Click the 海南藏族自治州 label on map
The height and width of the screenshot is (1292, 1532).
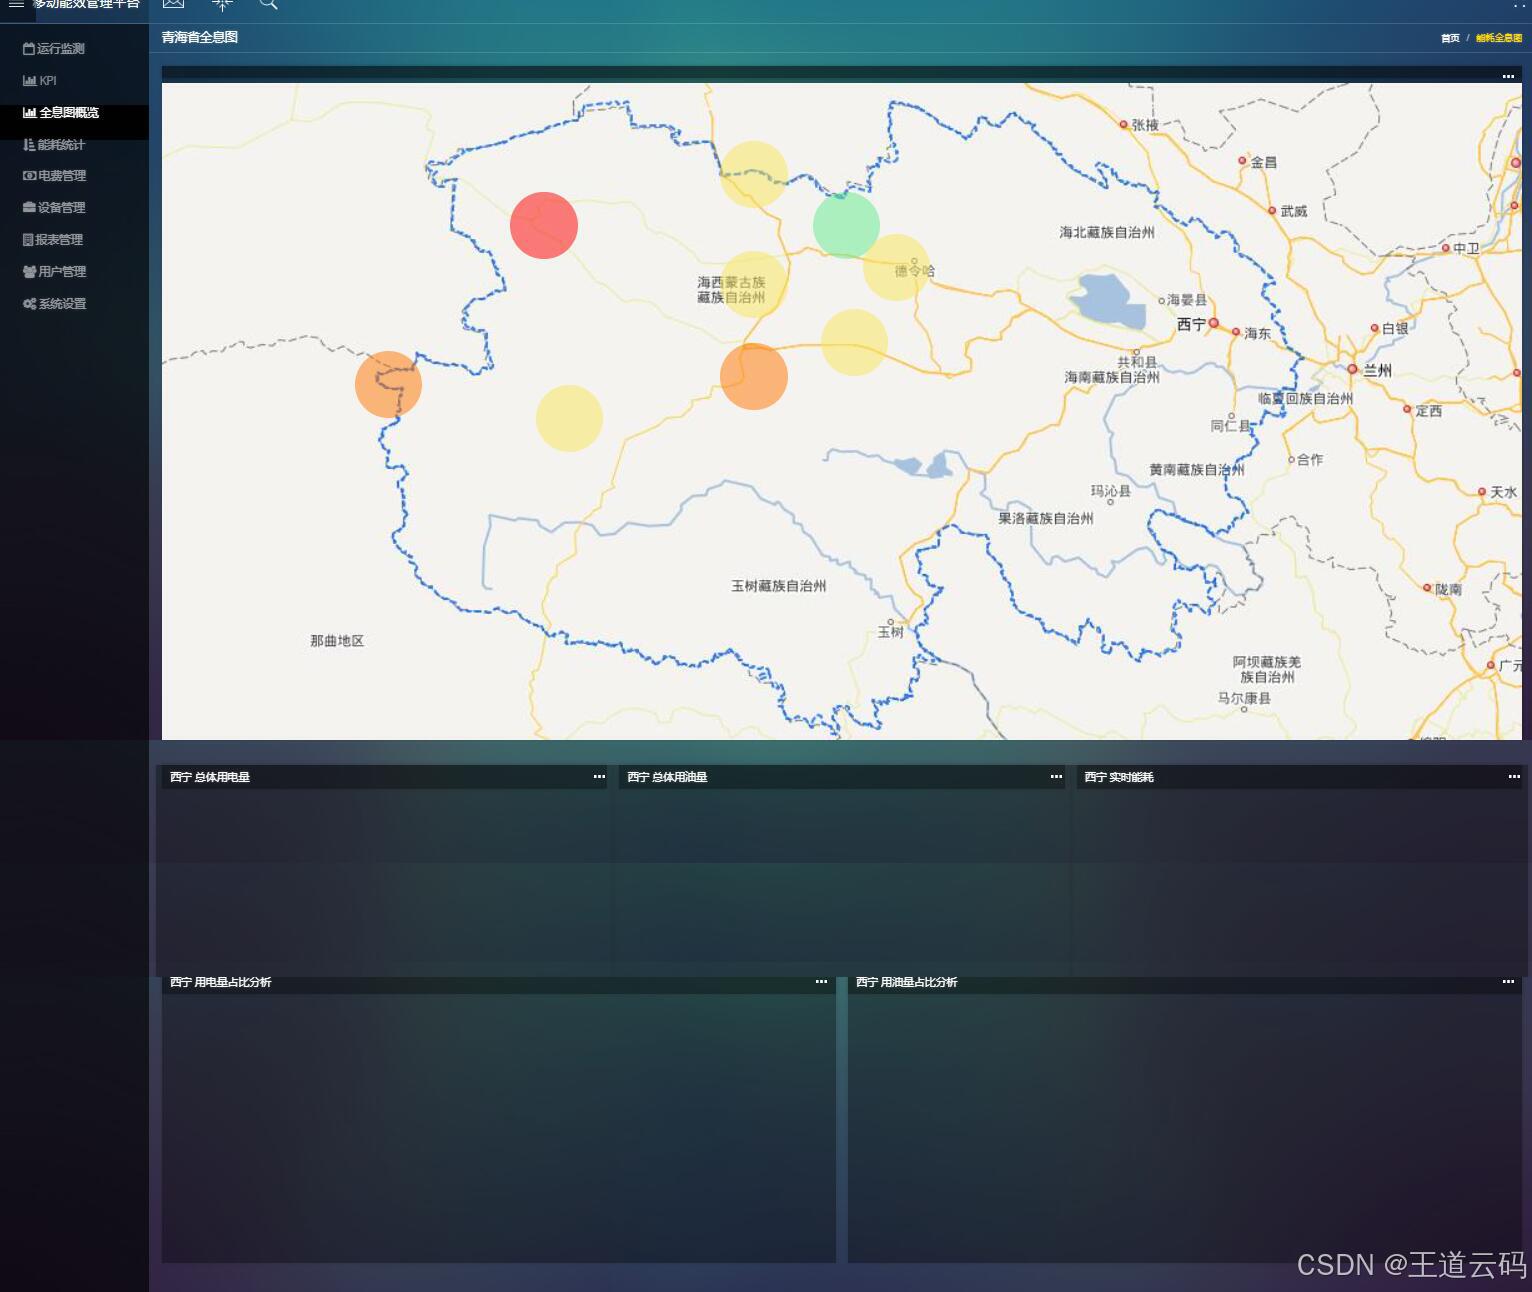click(1112, 377)
